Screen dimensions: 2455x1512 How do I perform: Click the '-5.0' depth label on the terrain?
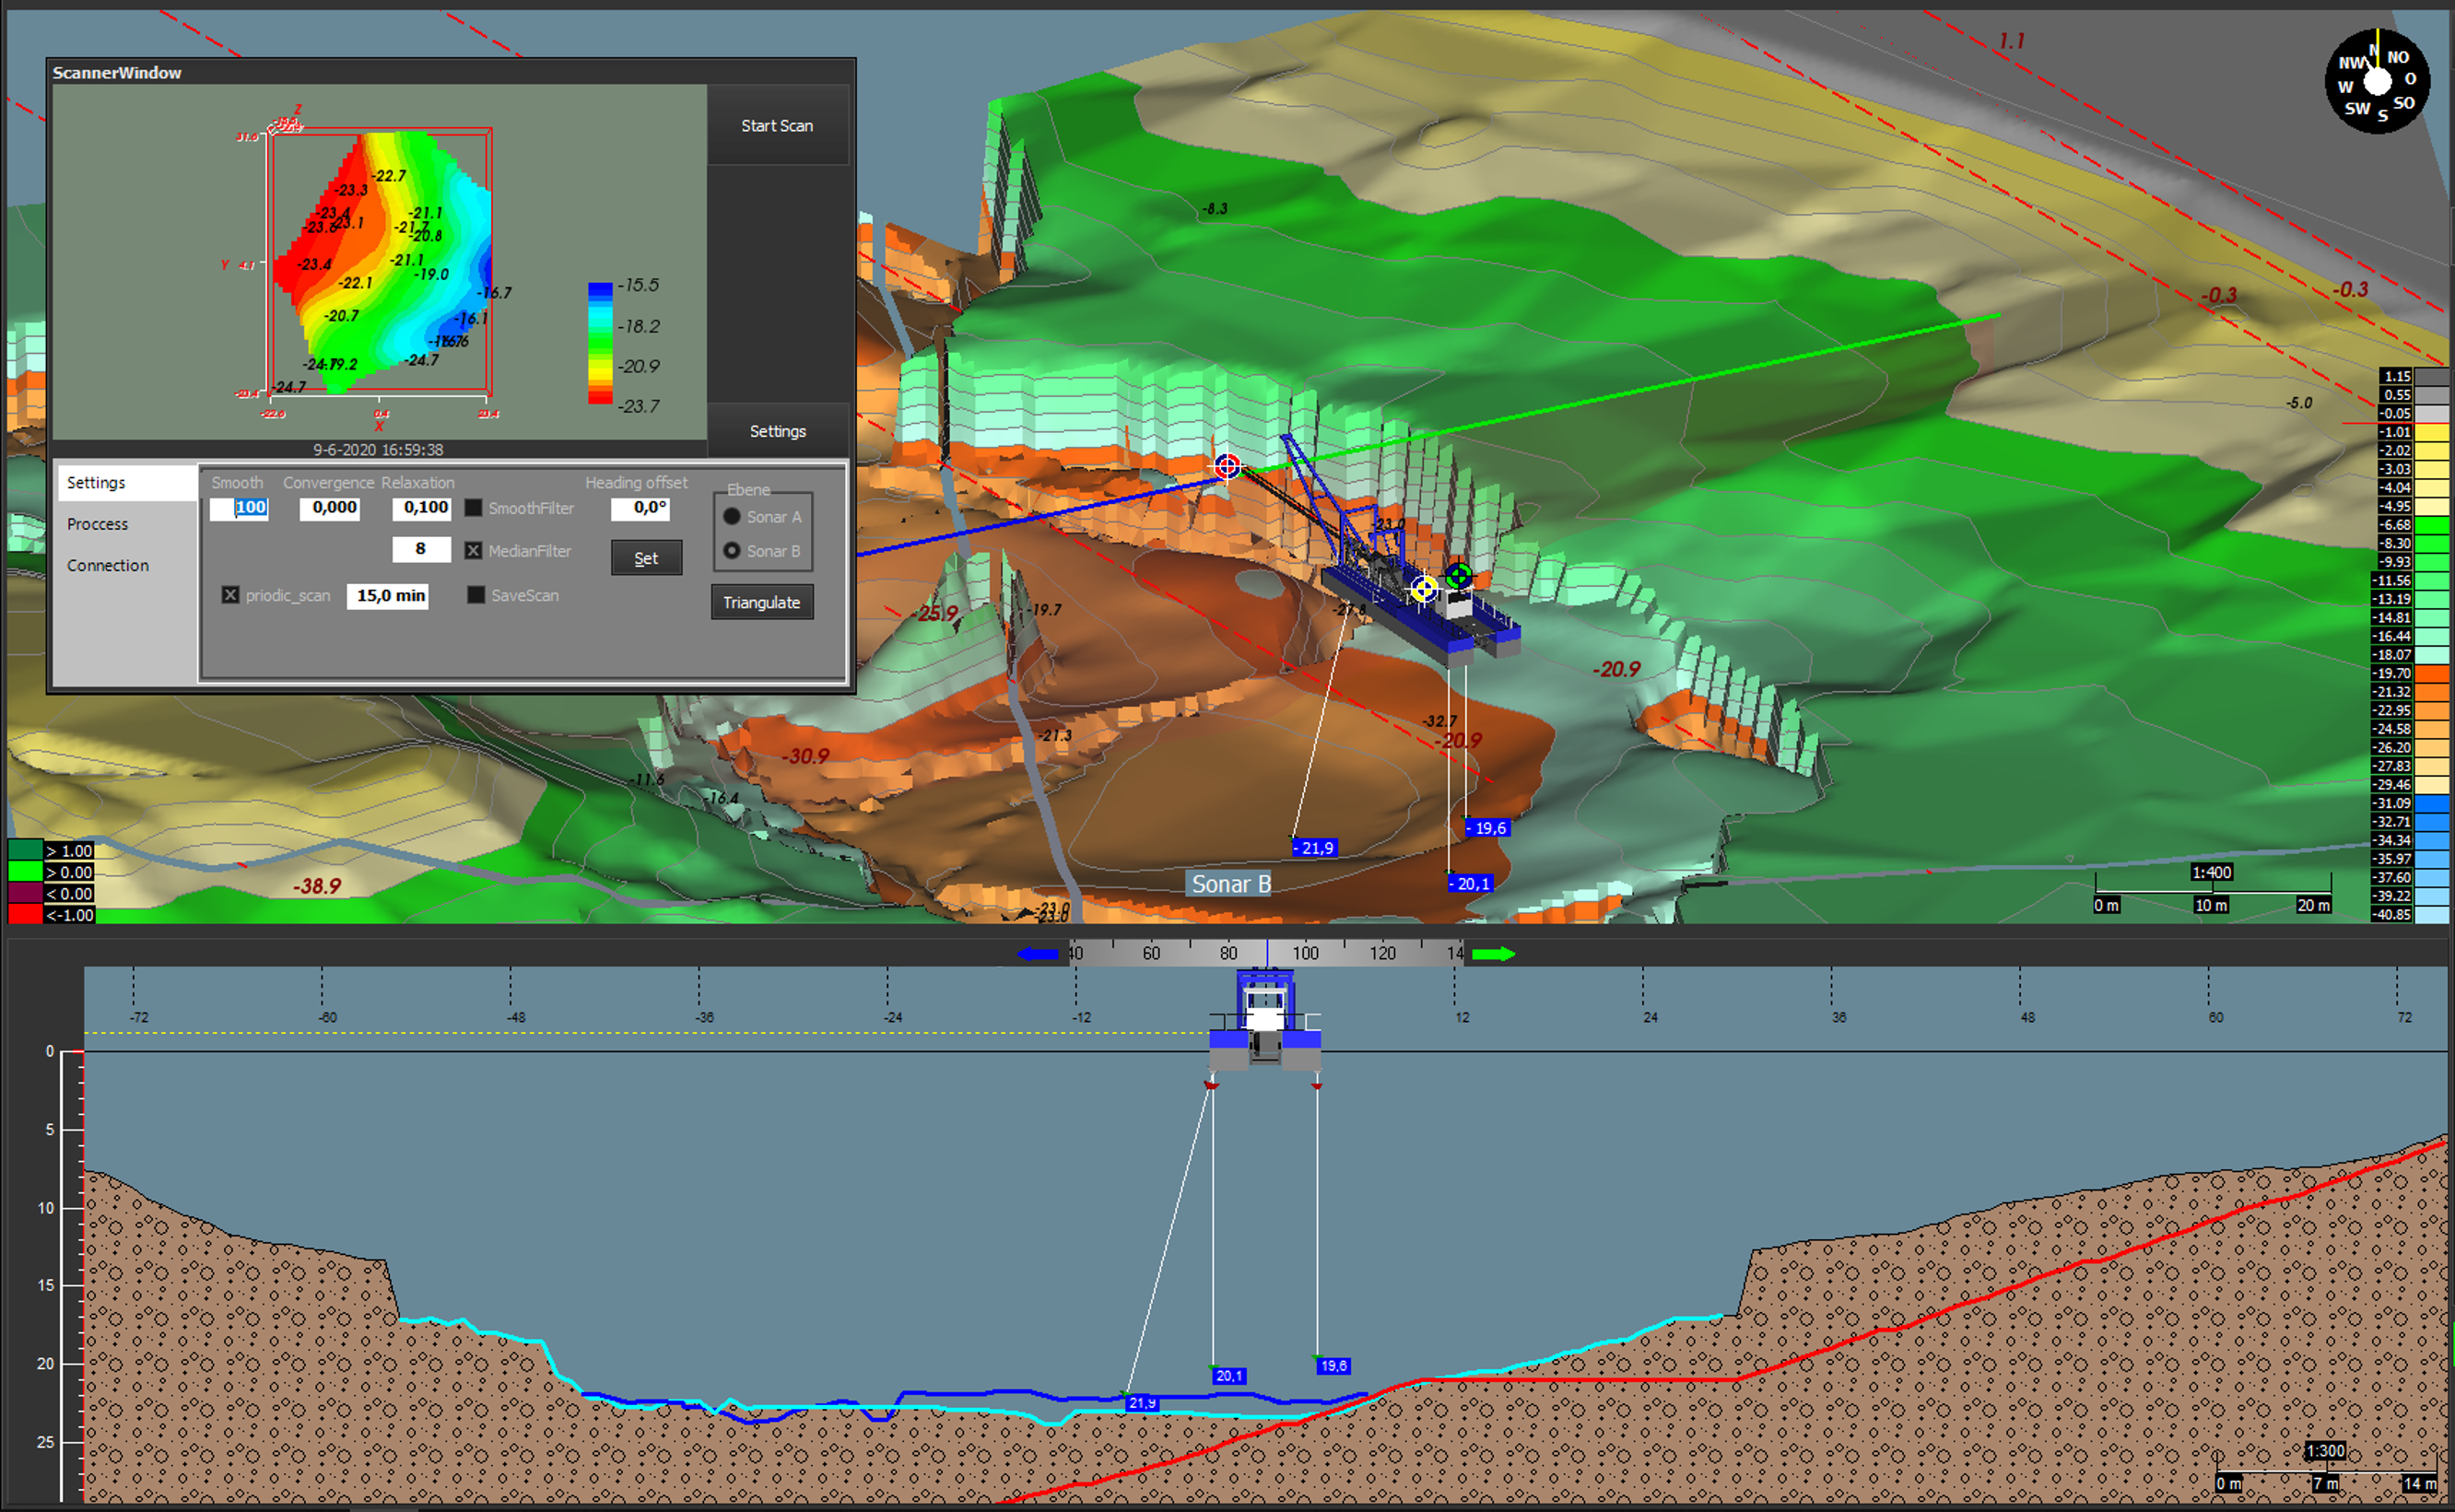click(2299, 403)
